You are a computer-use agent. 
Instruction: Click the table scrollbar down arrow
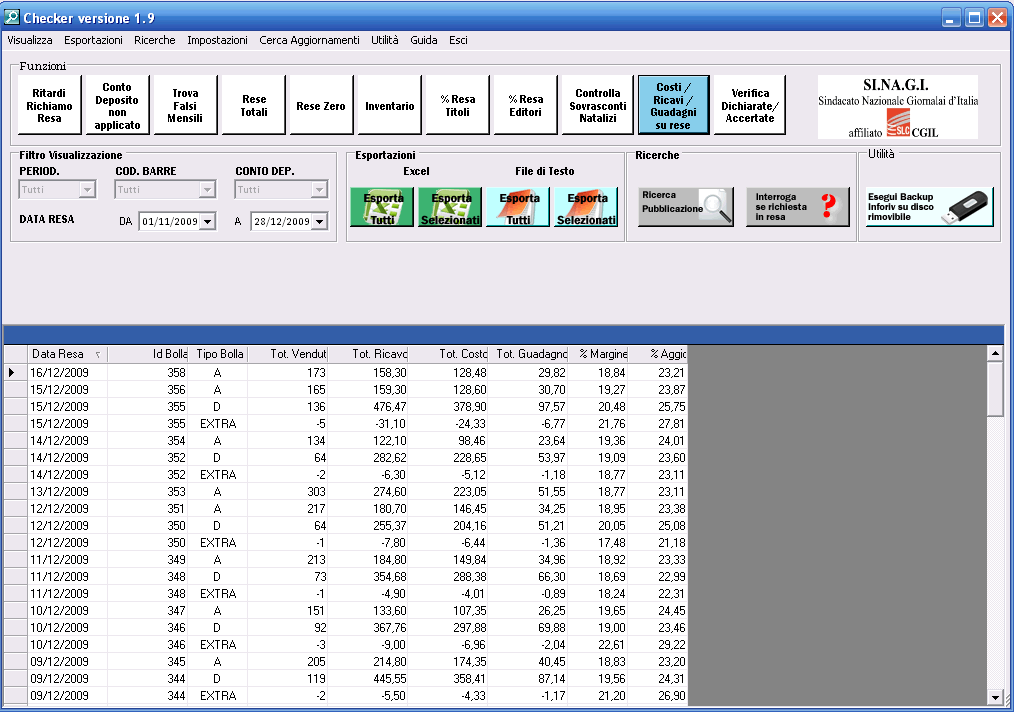click(x=994, y=697)
